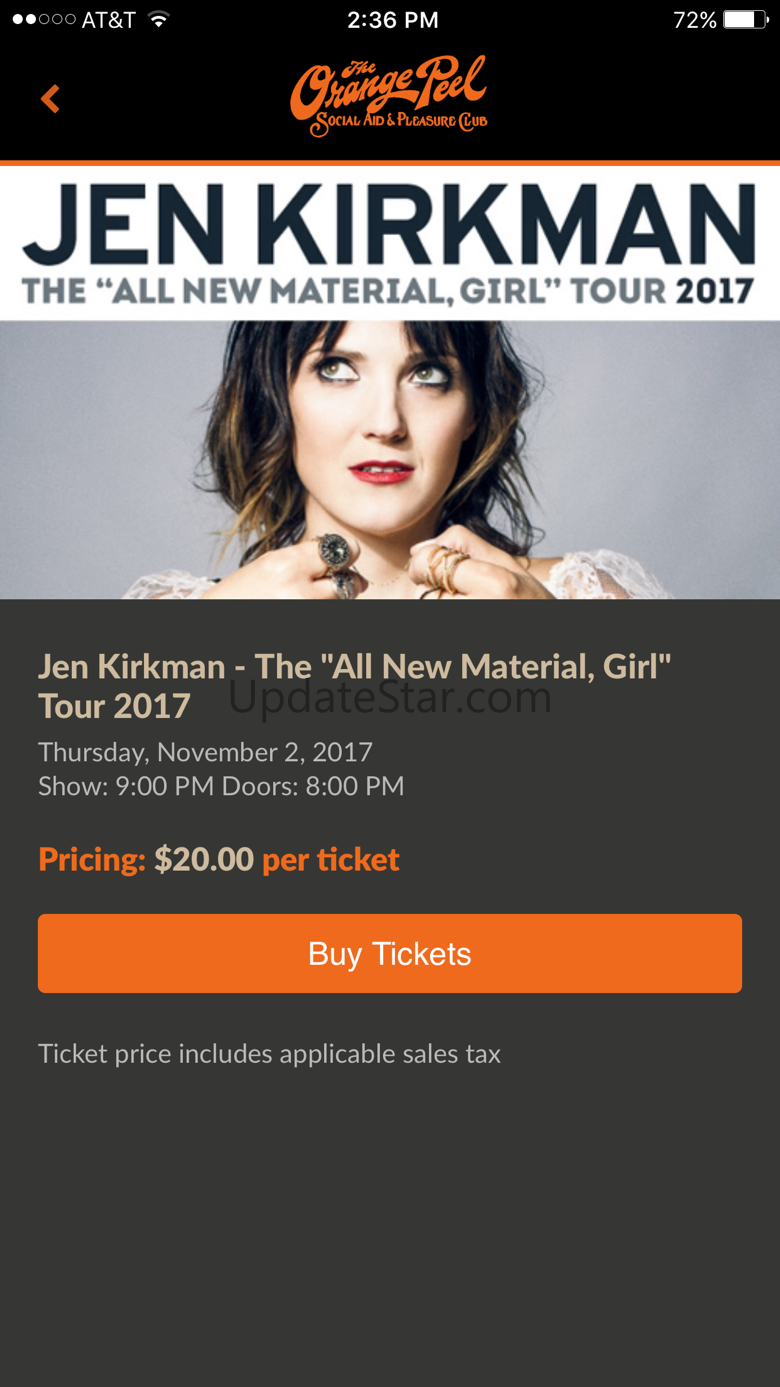Click the Buy Tickets button
This screenshot has height=1387, width=780.
coord(390,953)
